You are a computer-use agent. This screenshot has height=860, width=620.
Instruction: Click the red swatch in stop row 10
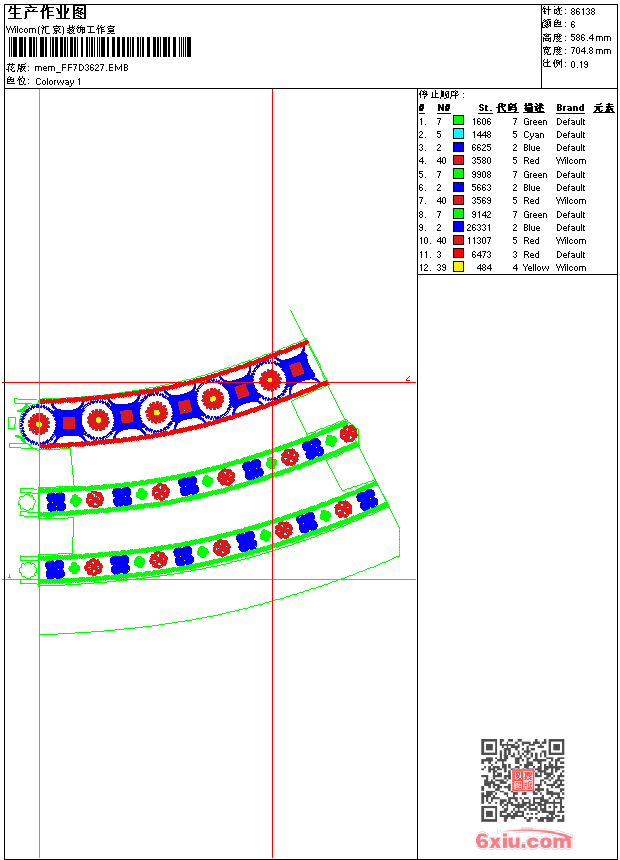coord(458,240)
